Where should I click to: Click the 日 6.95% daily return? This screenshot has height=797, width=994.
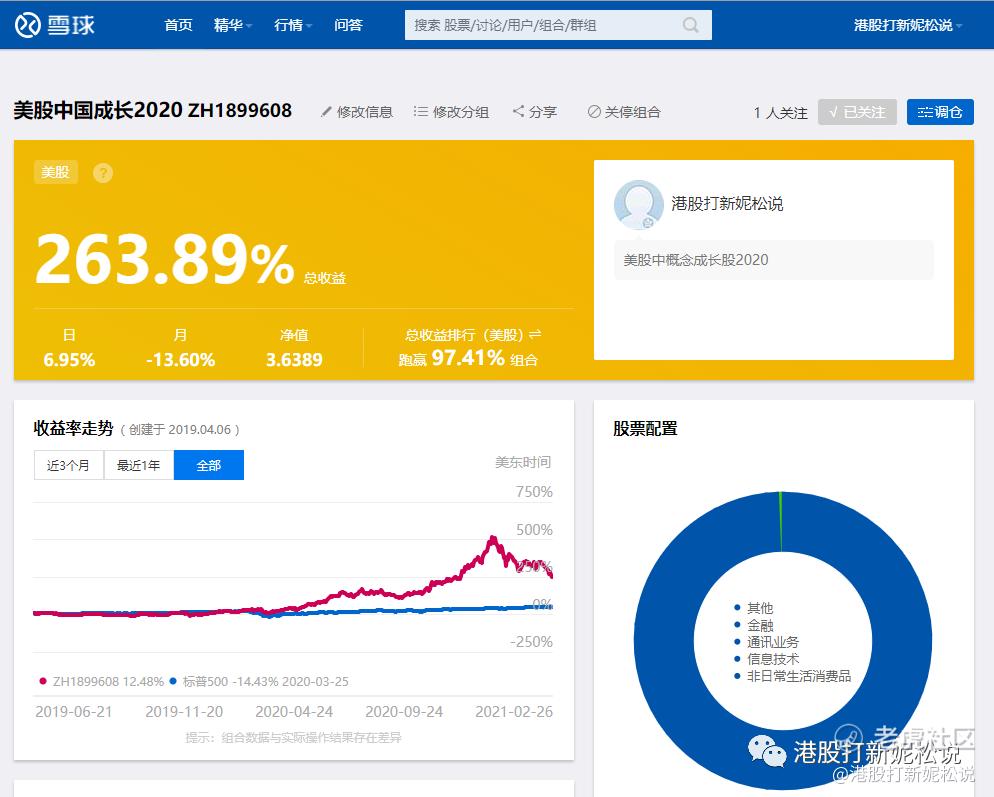[69, 360]
